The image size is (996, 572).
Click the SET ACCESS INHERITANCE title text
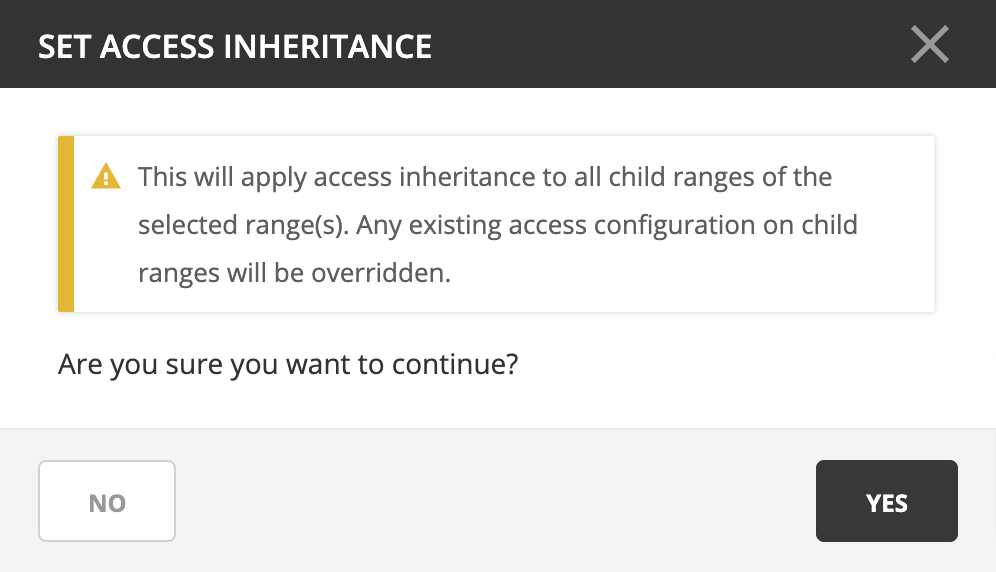[235, 46]
